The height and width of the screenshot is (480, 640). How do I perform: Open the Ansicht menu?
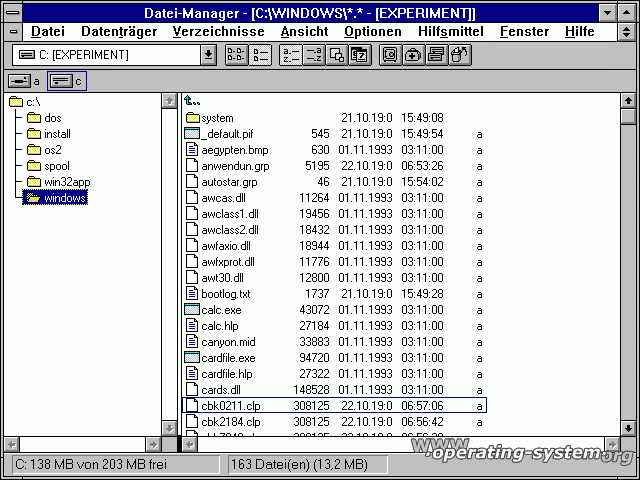304,31
